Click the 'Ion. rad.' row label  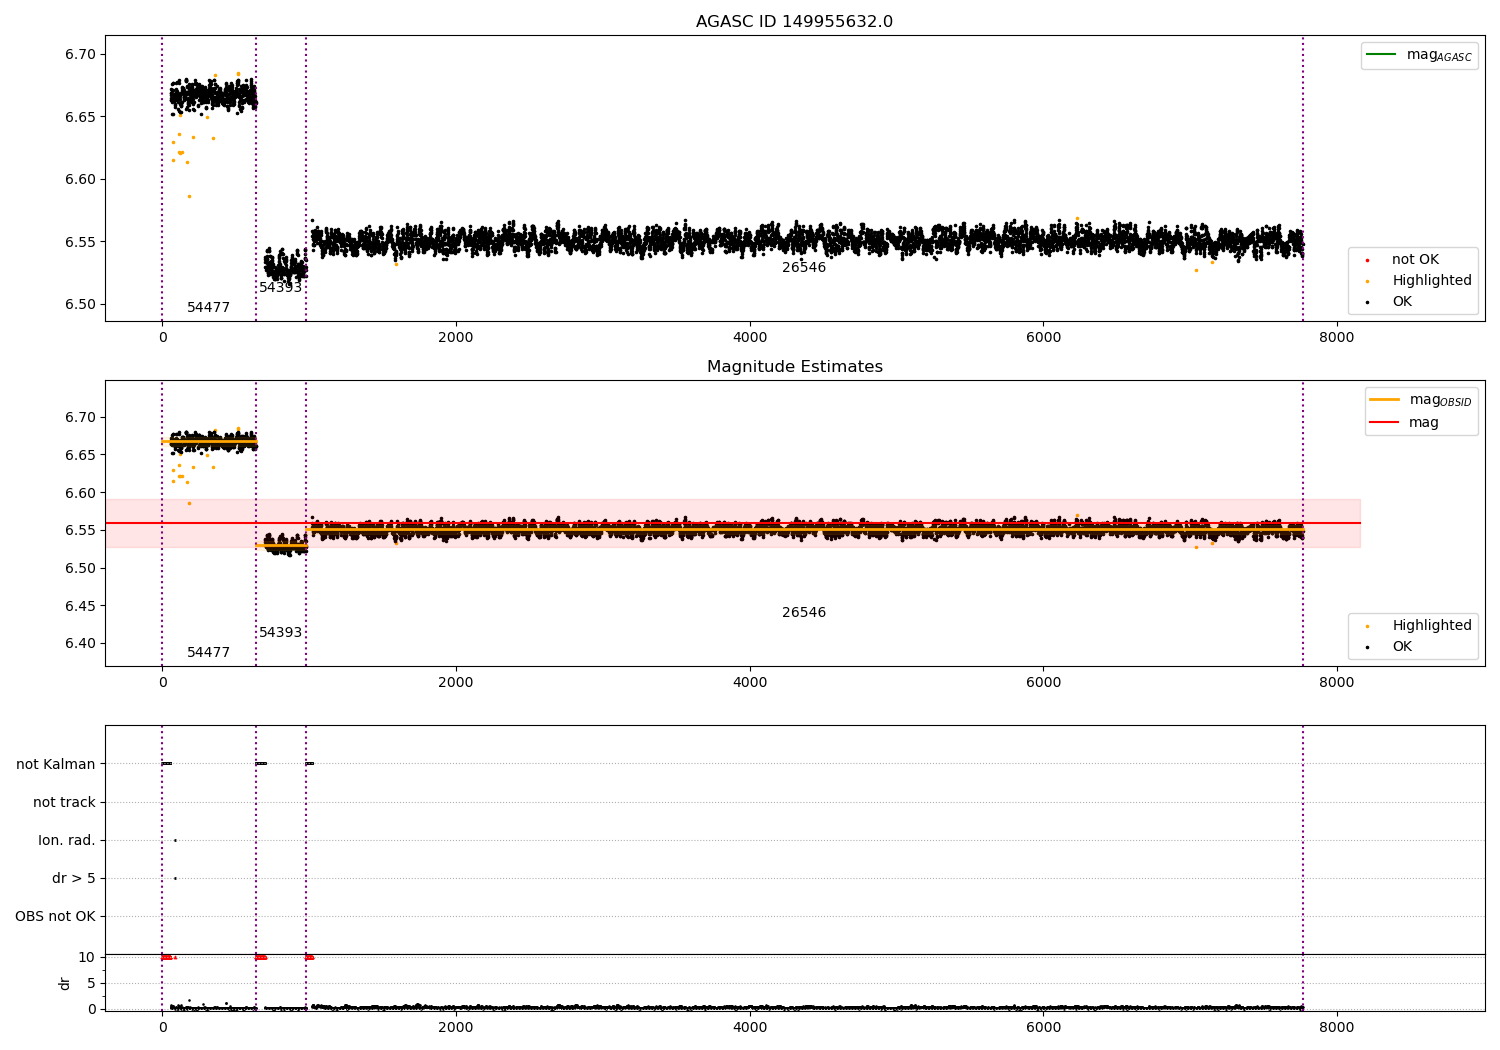click(67, 840)
